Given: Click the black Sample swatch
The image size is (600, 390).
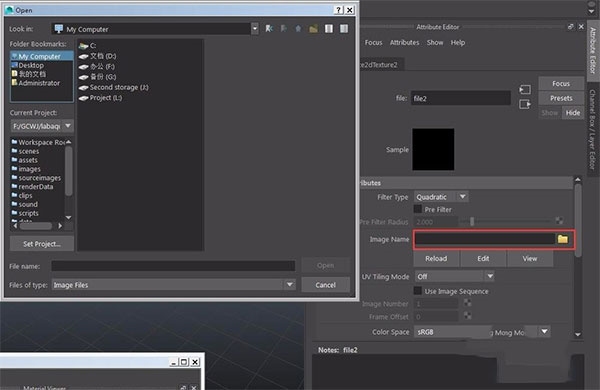Looking at the screenshot, I should click(433, 149).
